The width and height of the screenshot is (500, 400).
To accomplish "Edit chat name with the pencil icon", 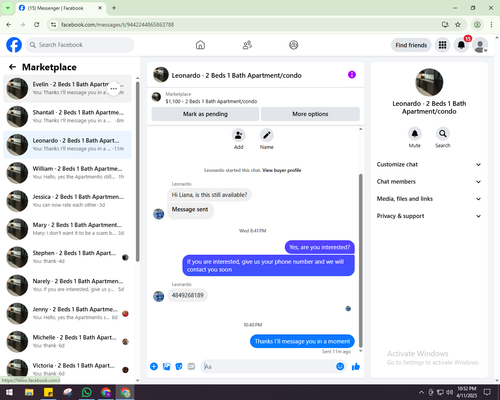I will [x=267, y=135].
